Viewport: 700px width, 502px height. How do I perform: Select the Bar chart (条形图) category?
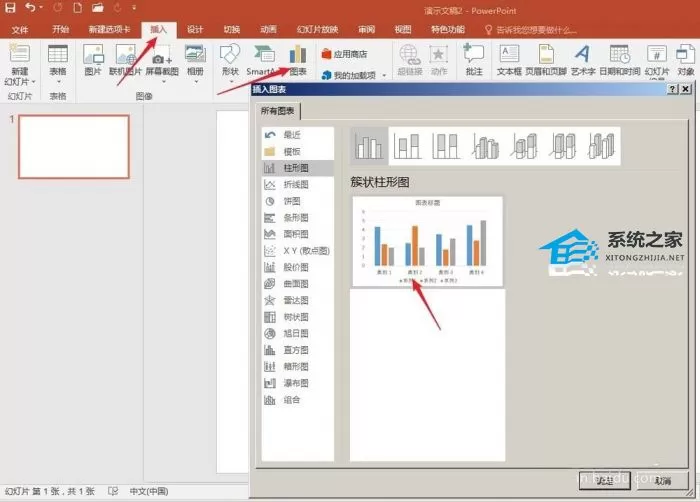pyautogui.click(x=297, y=218)
